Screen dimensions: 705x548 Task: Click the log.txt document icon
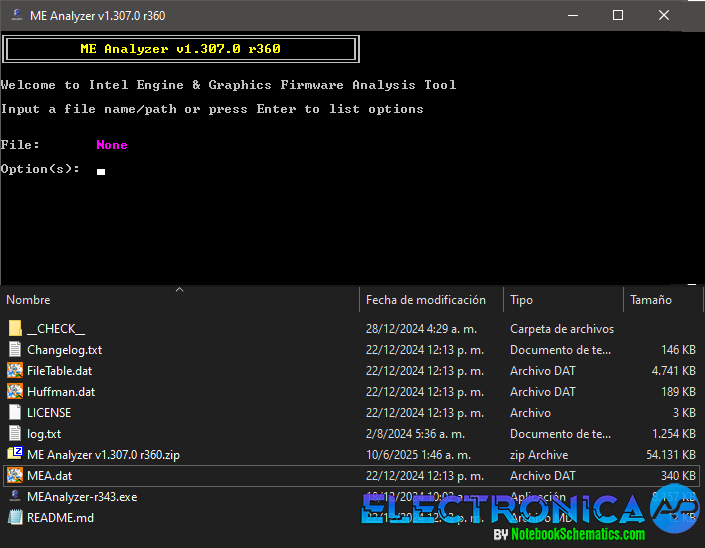pos(15,434)
